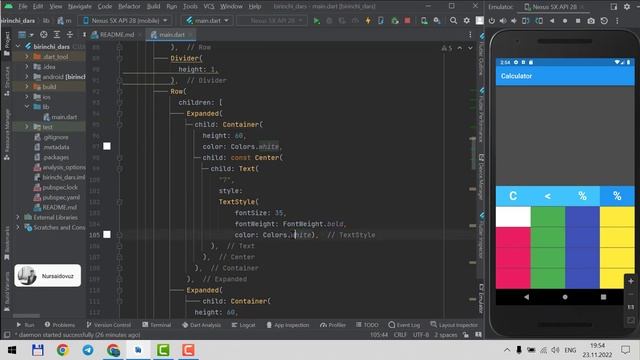Open main.dart run configuration dropdown
Image resolution: width=640 pixels, height=360 pixels.
tap(207, 20)
